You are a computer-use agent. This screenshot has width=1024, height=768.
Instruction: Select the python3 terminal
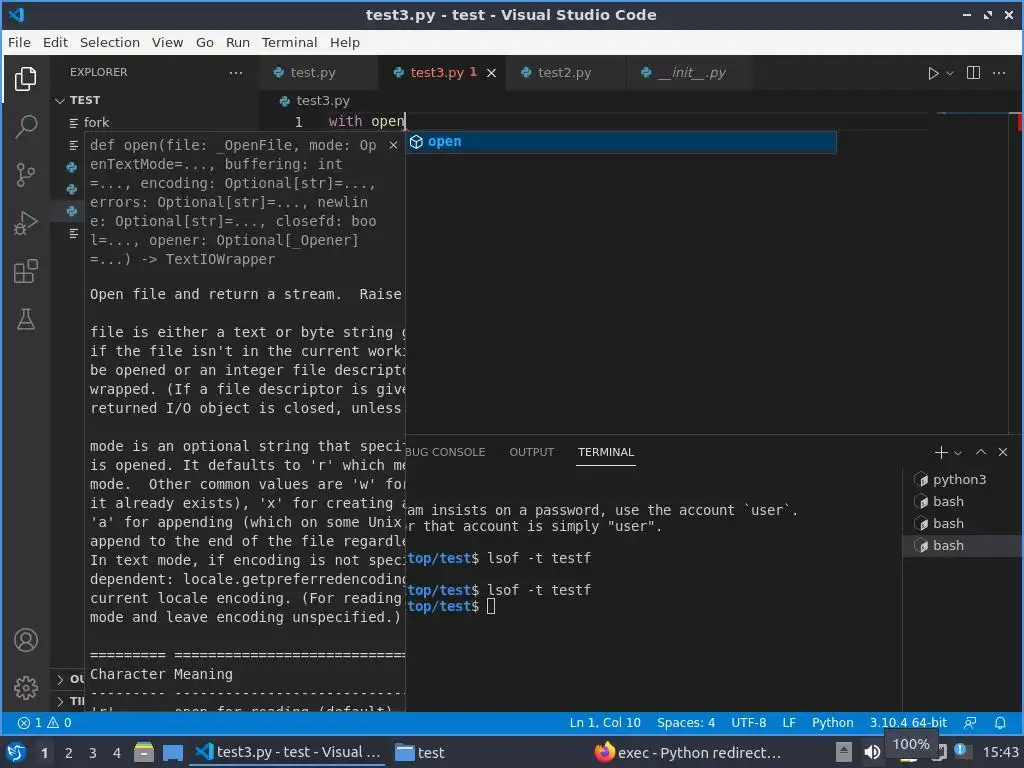click(x=959, y=479)
